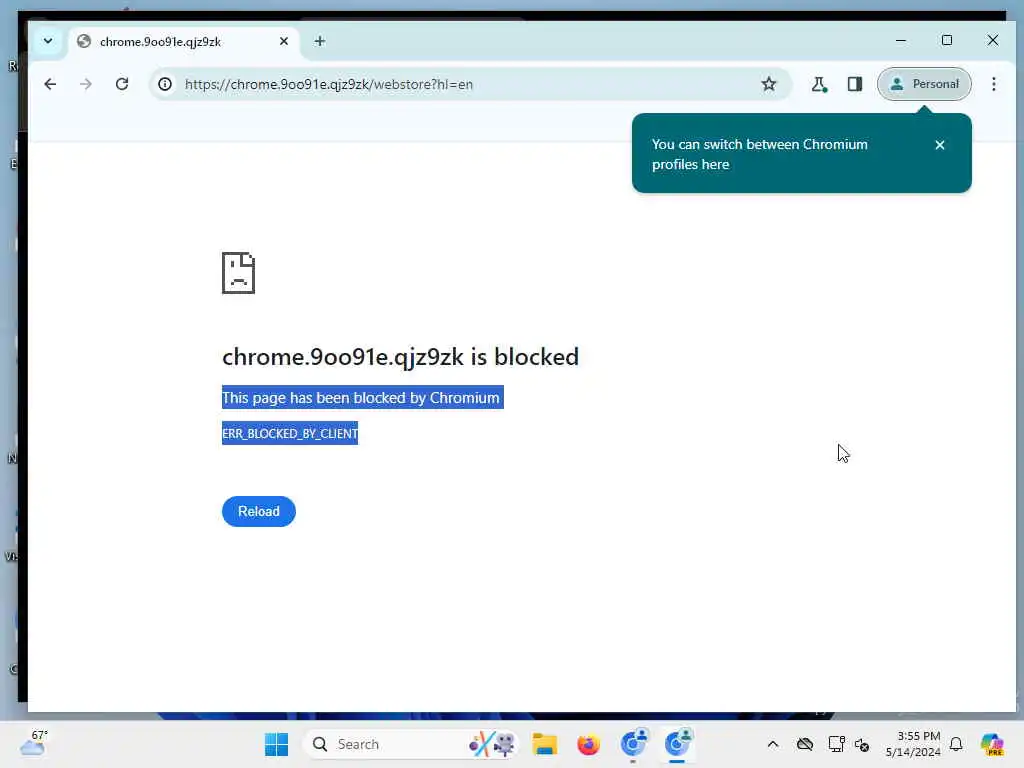Open Chrome Labs flask icon
The width and height of the screenshot is (1024, 768).
(819, 84)
